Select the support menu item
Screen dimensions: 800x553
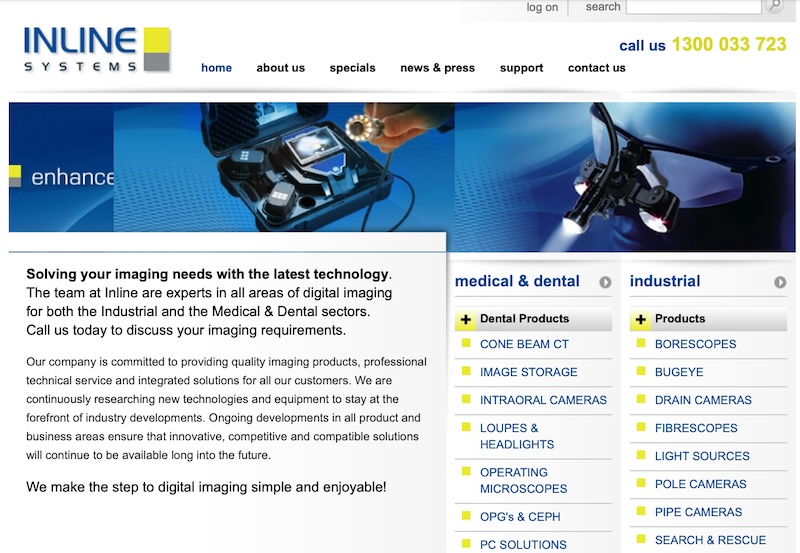point(521,68)
